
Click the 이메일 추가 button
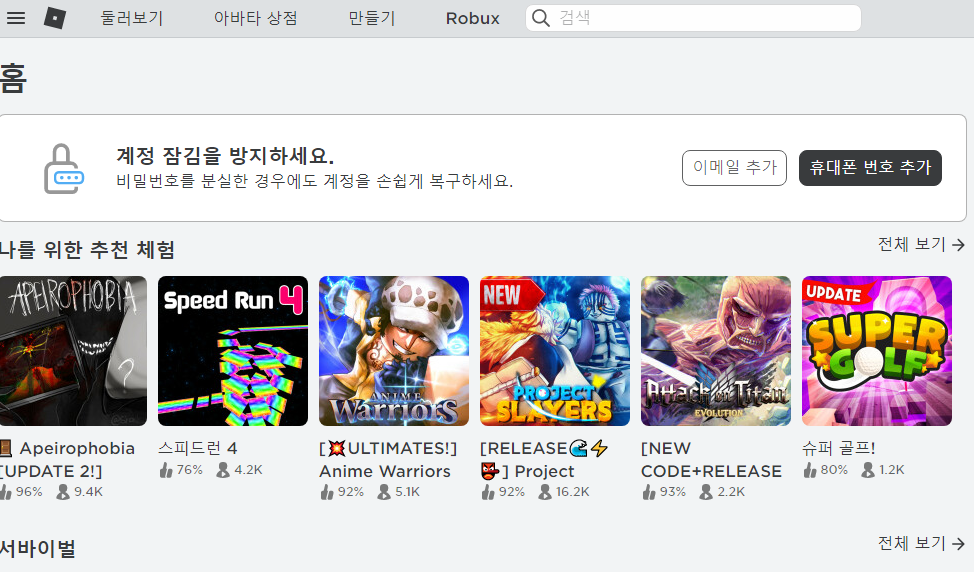pos(734,168)
